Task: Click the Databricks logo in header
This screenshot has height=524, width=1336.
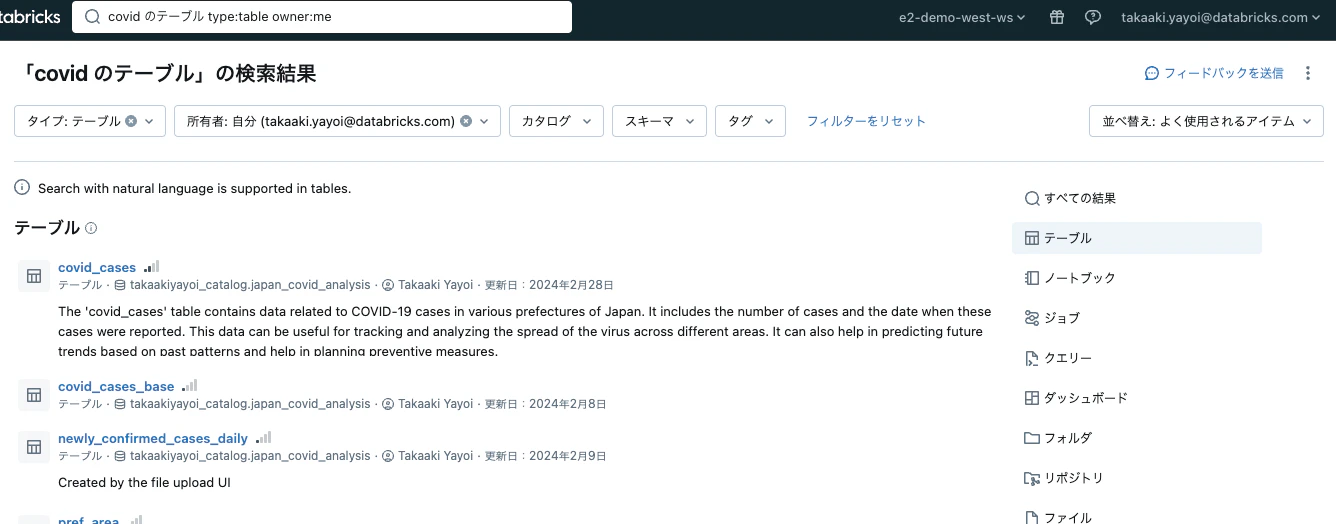Action: pos(30,17)
